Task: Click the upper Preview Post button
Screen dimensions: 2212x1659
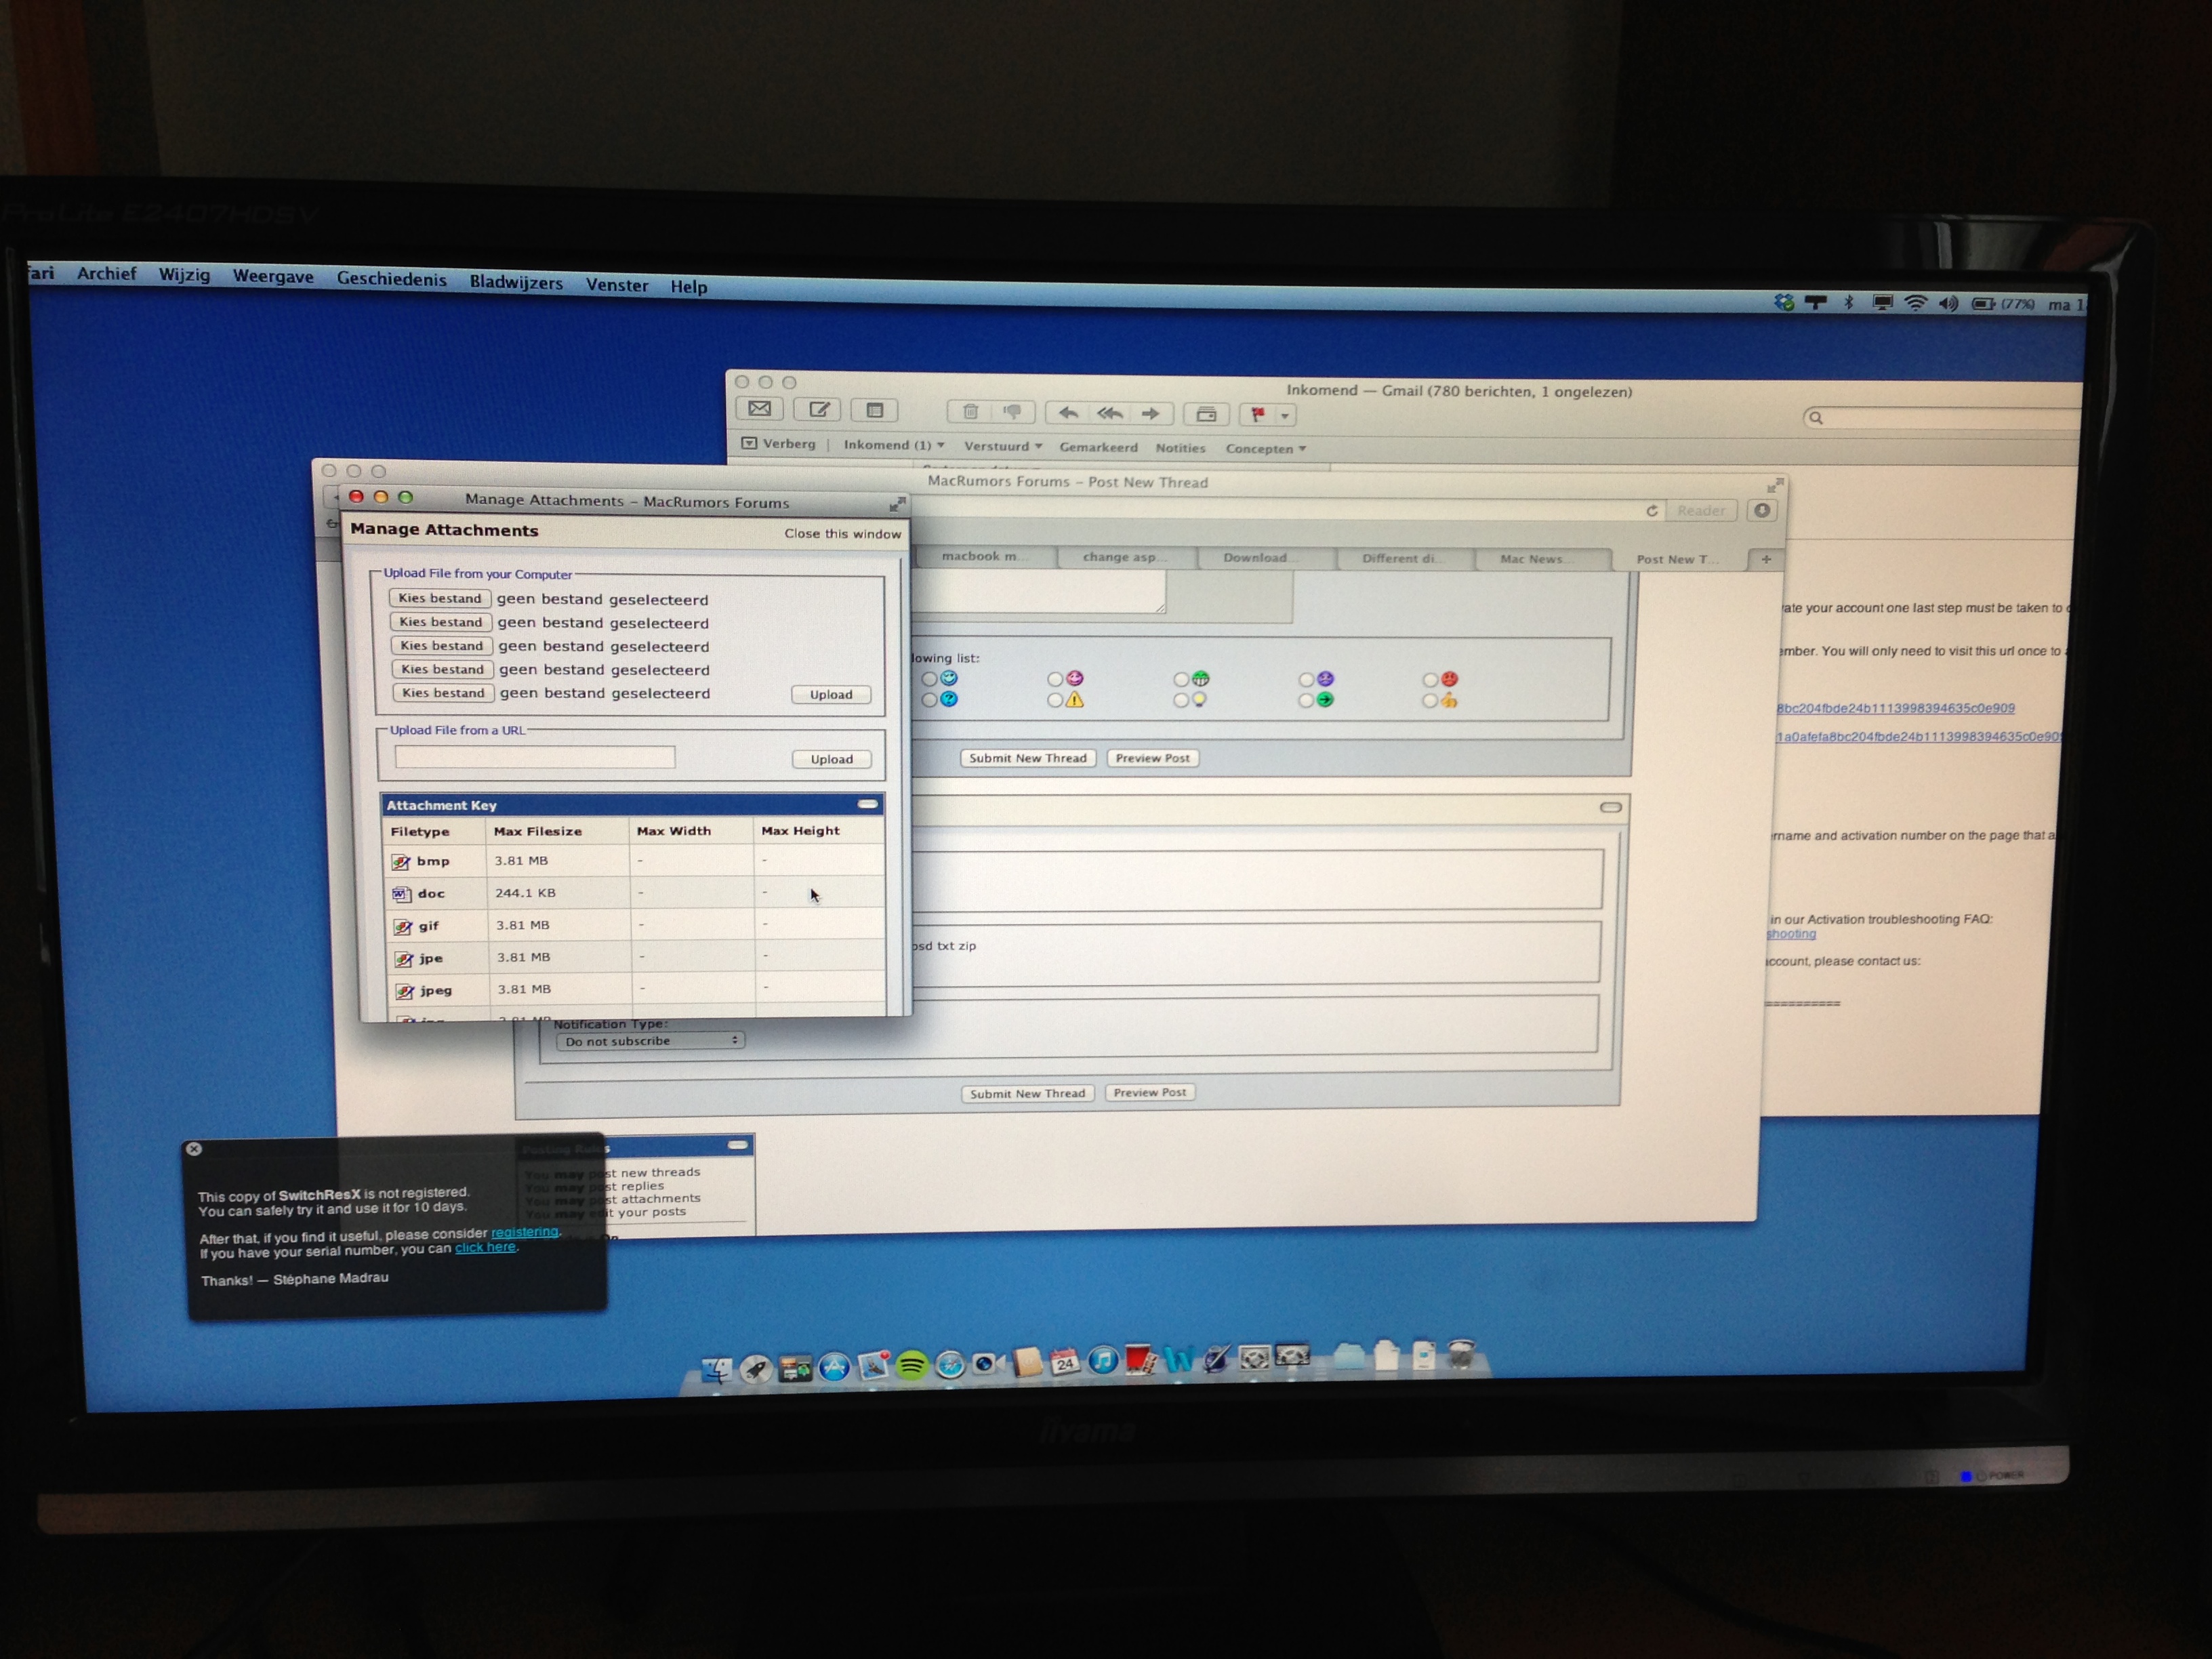Action: (1153, 758)
